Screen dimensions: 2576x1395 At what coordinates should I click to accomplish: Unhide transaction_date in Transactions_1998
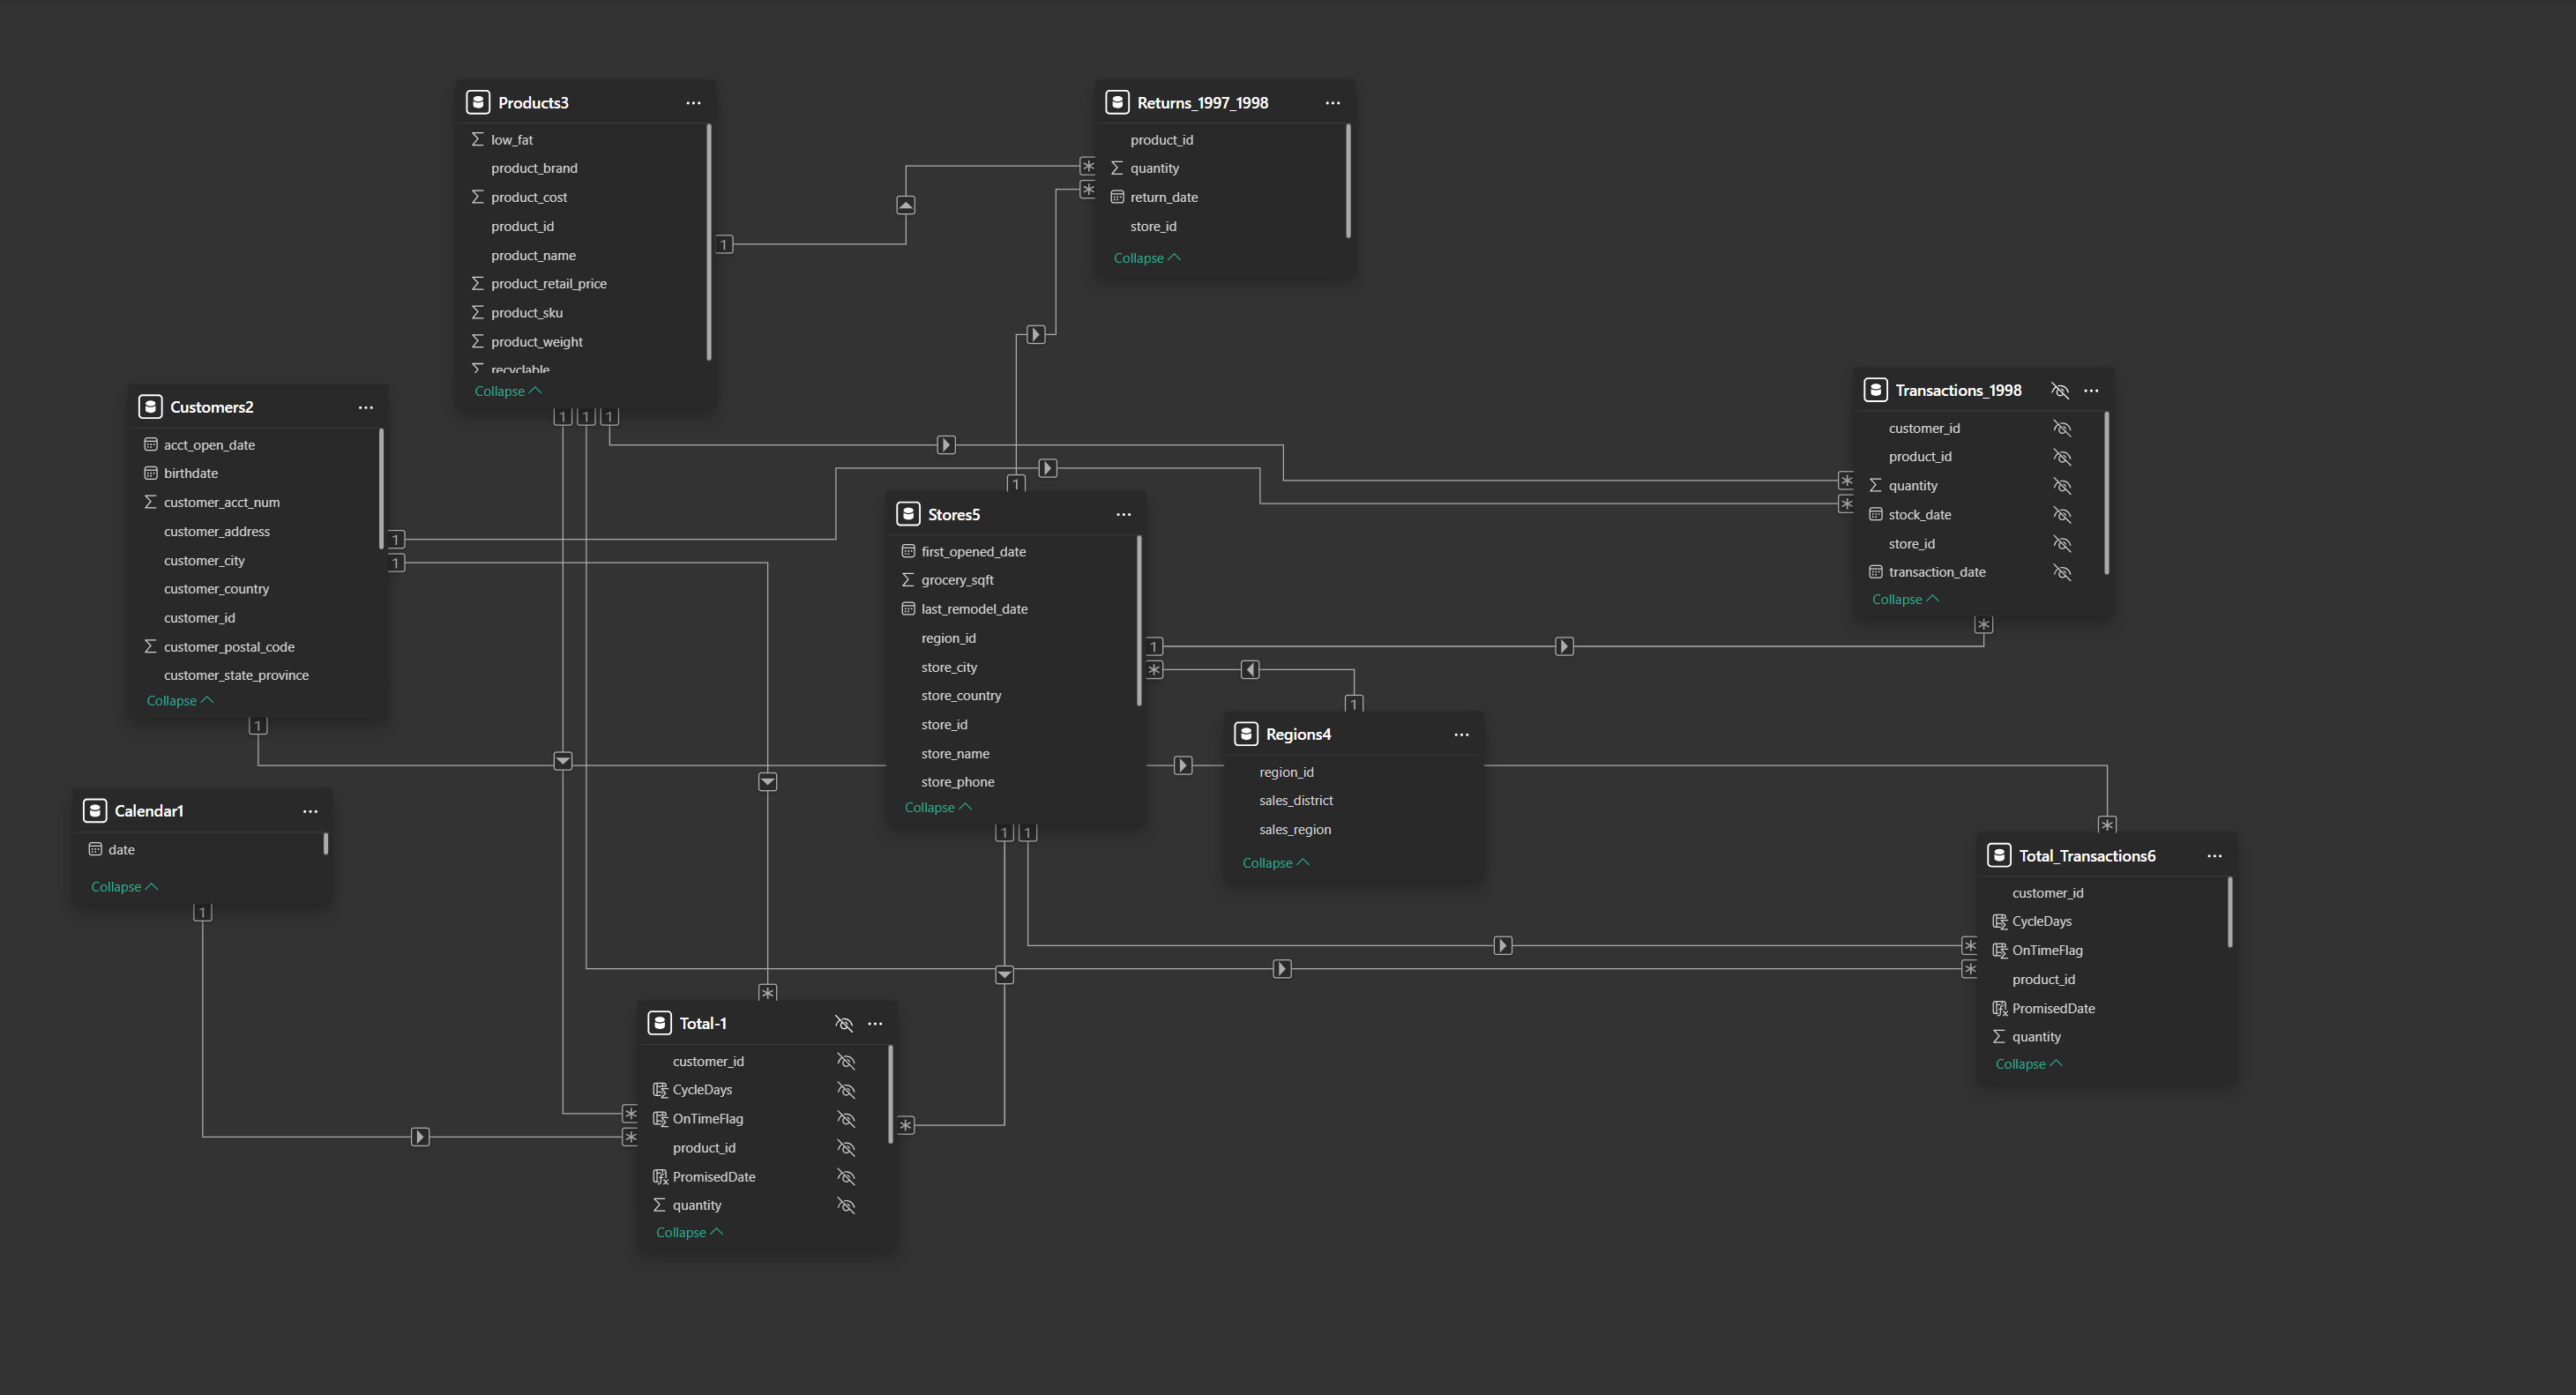pyautogui.click(x=2061, y=572)
